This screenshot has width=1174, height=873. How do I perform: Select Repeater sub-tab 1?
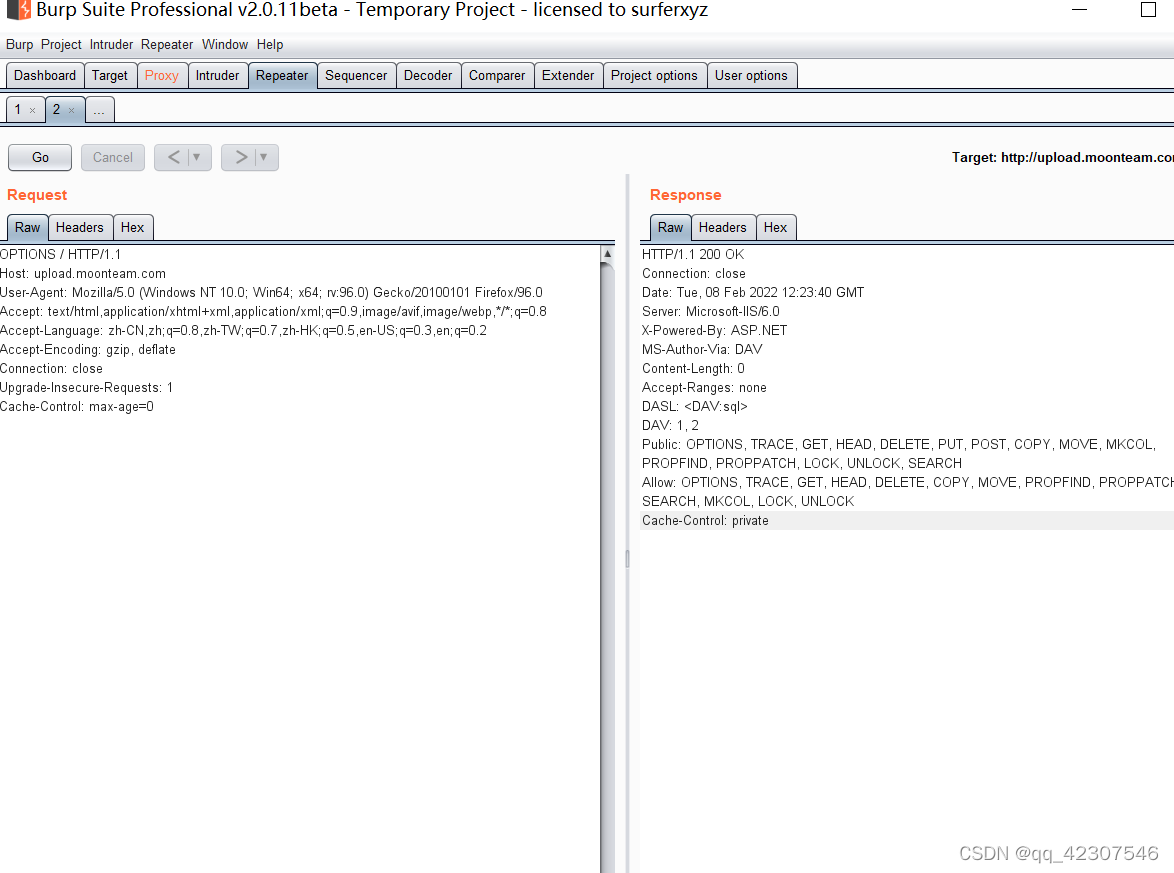click(x=18, y=109)
